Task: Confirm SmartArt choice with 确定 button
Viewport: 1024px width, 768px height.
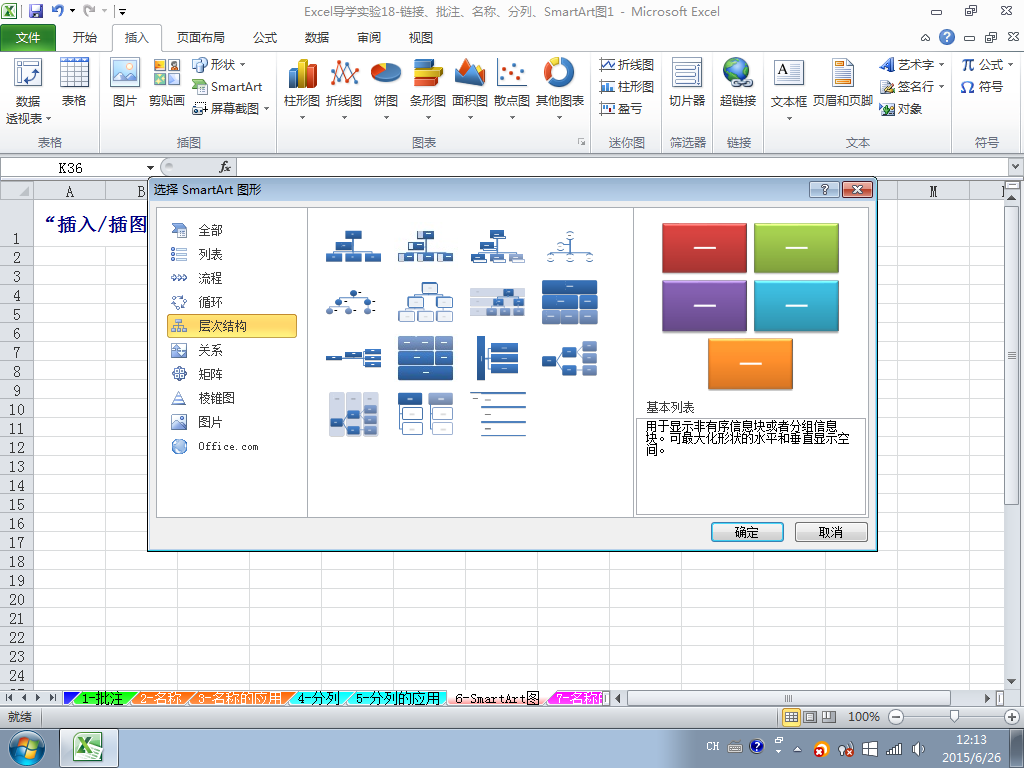Action: tap(747, 532)
